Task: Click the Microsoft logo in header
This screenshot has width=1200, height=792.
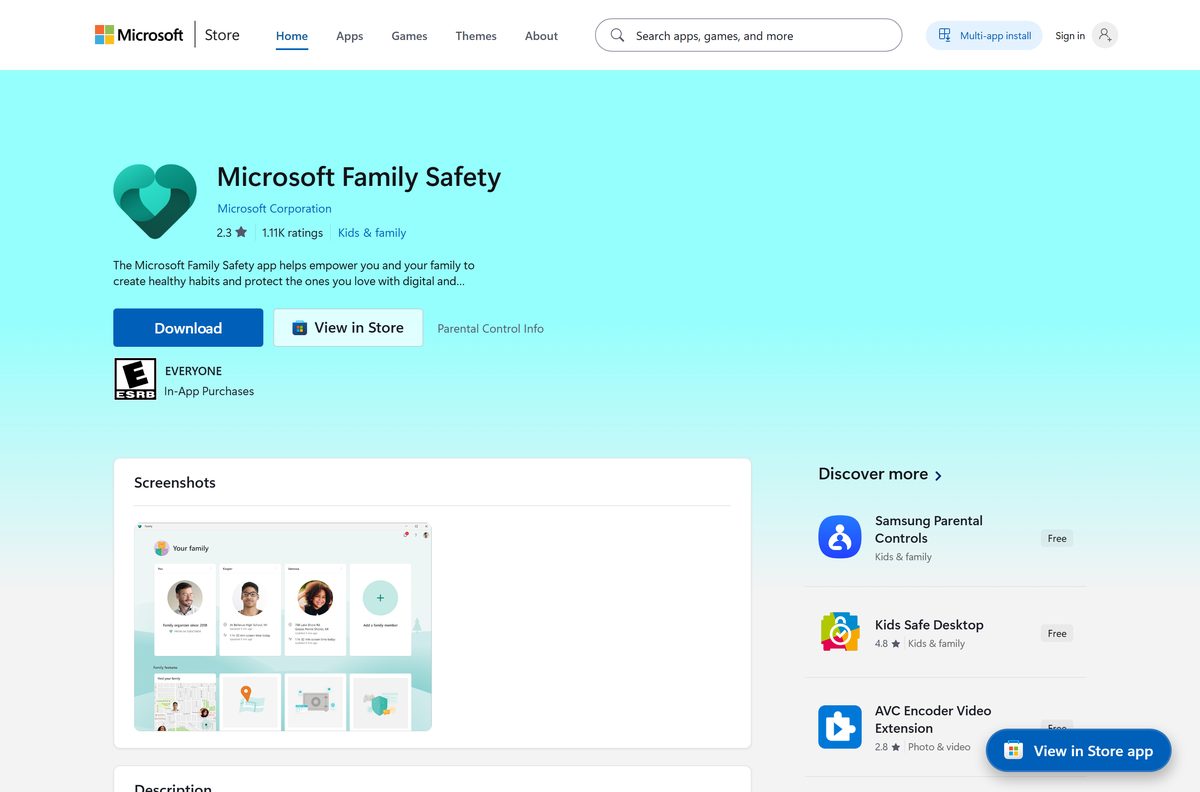Action: coord(139,35)
